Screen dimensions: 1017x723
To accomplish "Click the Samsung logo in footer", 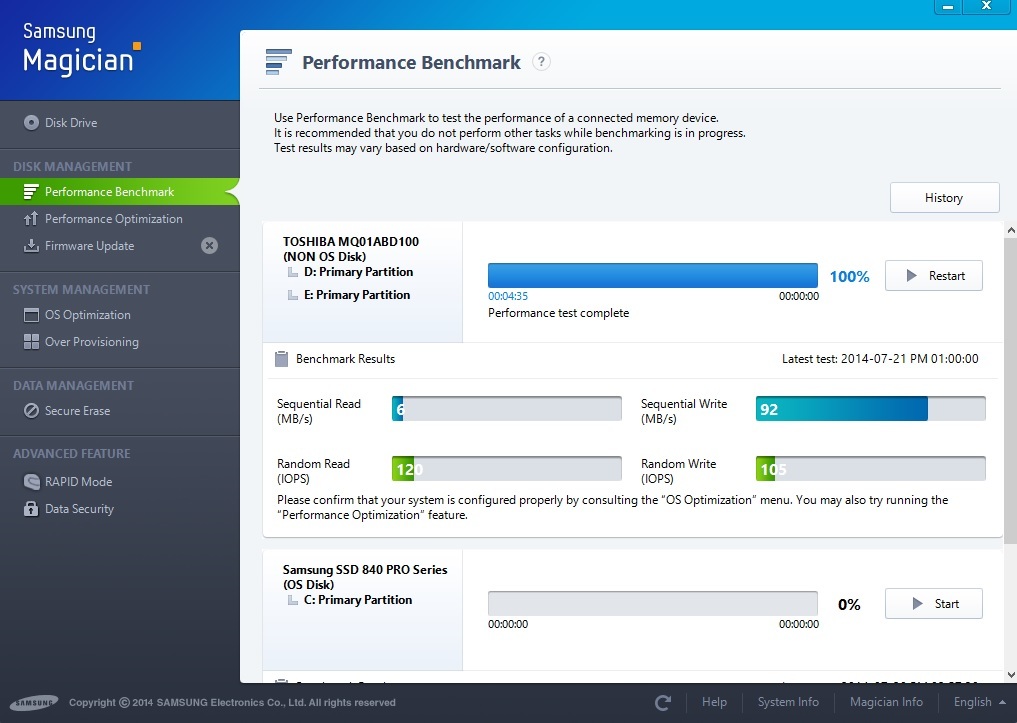I will 34,703.
